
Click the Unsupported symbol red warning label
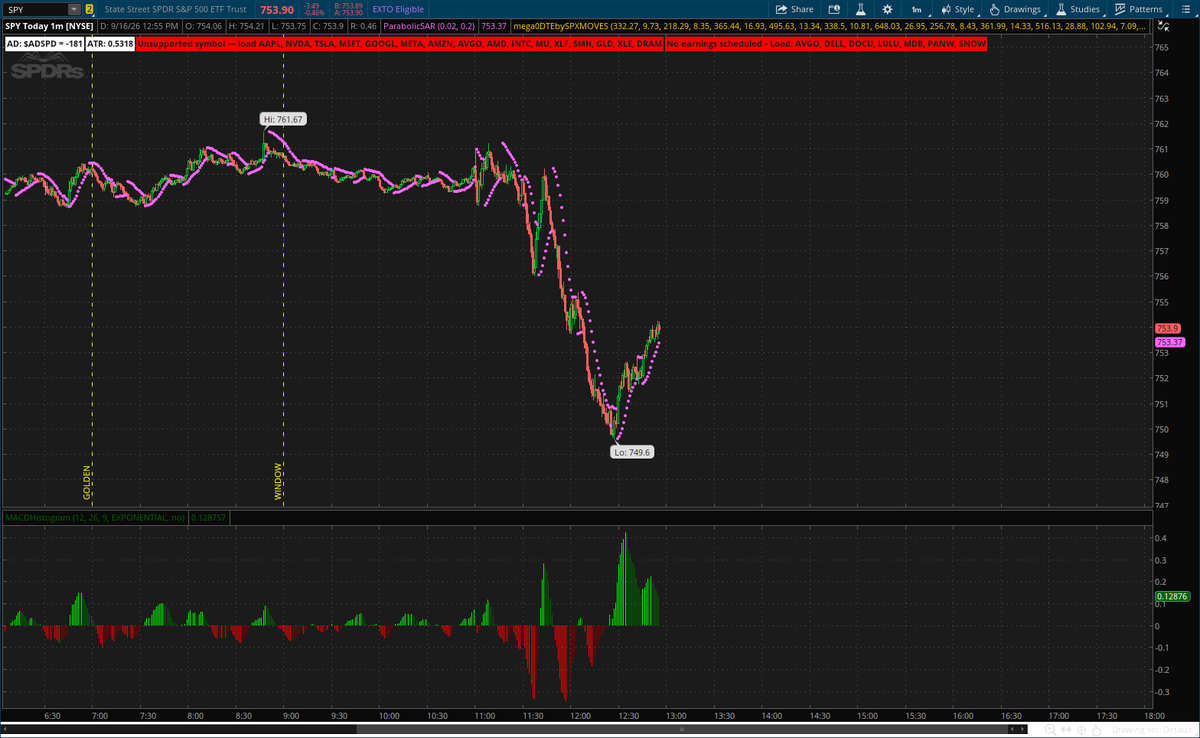point(399,44)
